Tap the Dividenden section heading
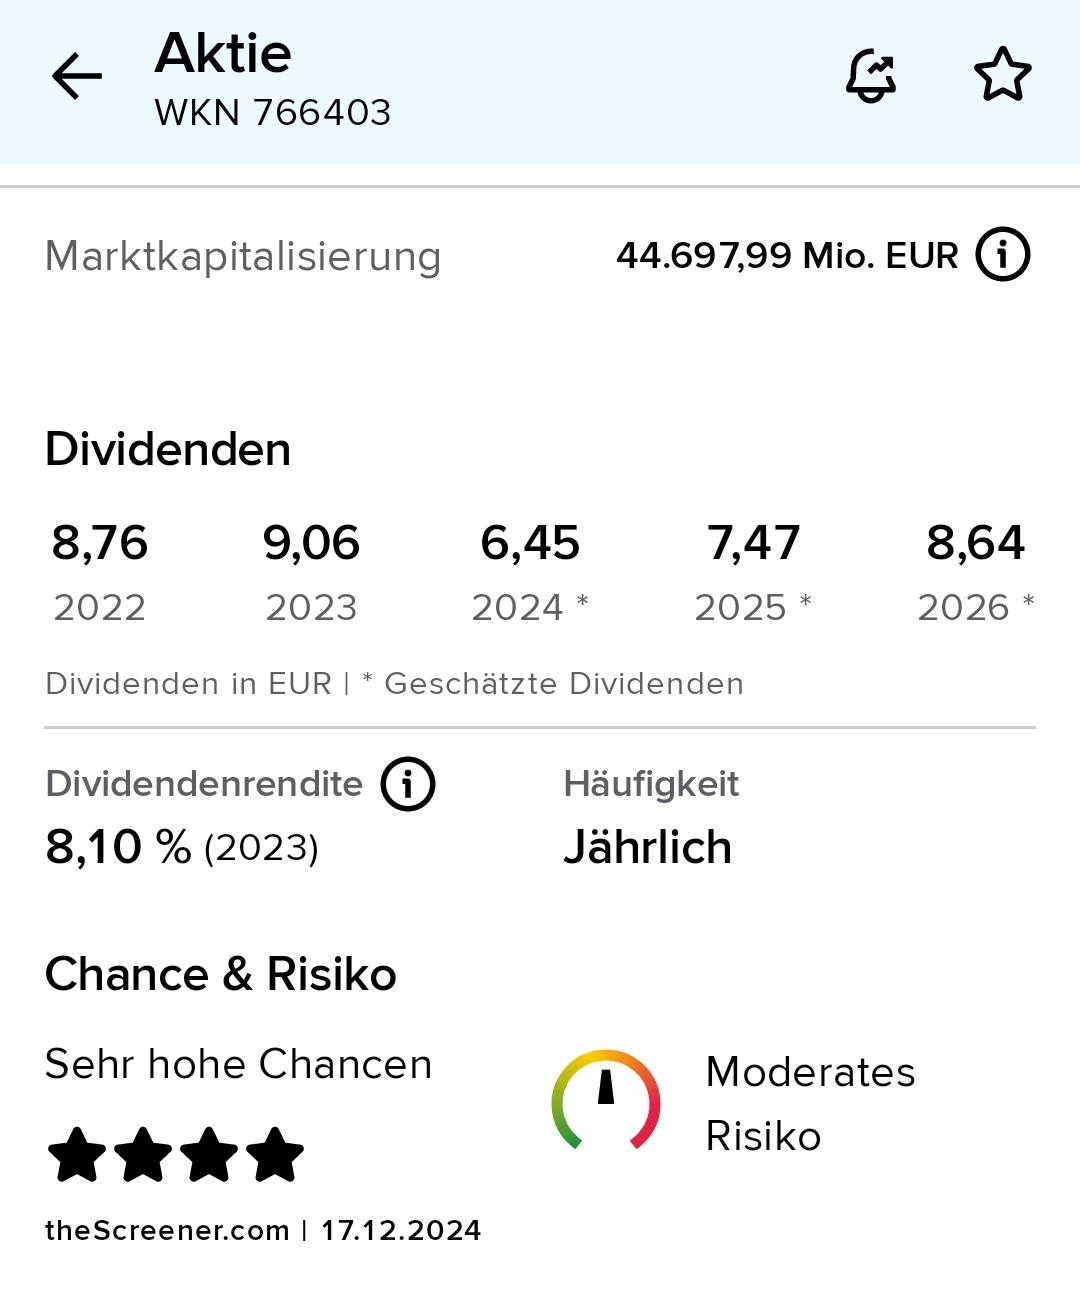The width and height of the screenshot is (1080, 1294). coord(168,449)
